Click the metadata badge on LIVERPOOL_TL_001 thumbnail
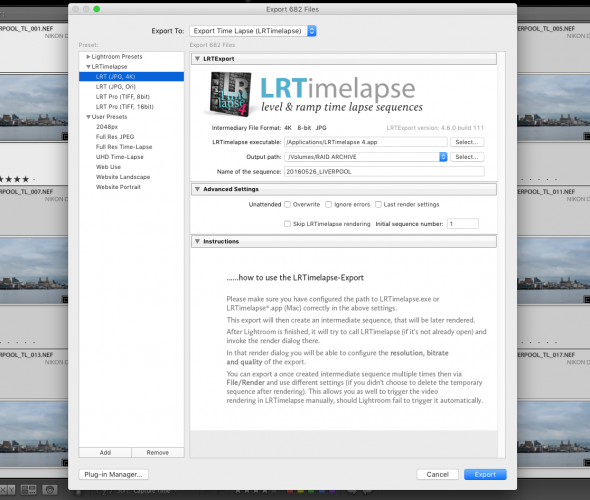Screen dimensions: 590x500 [x=65, y=136]
